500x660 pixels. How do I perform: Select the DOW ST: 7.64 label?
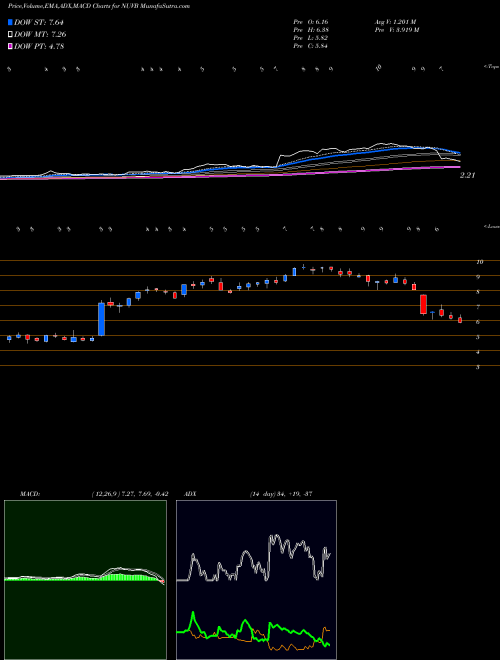point(39,22)
